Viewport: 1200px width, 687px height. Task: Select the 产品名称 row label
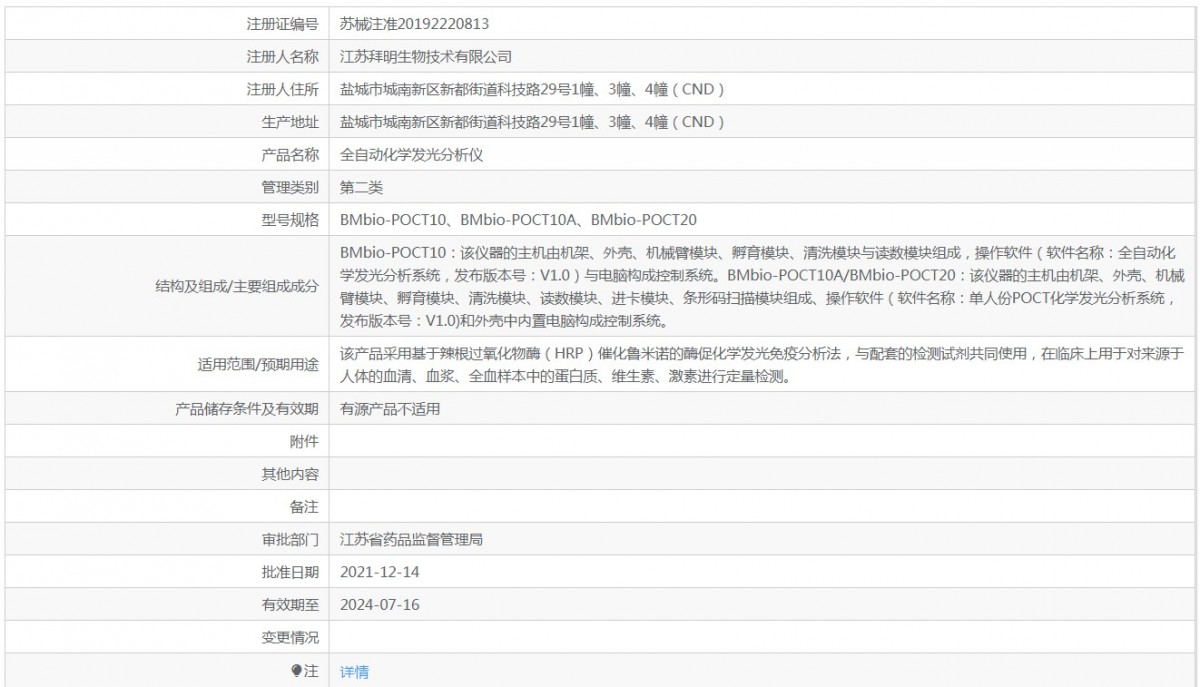pos(290,155)
